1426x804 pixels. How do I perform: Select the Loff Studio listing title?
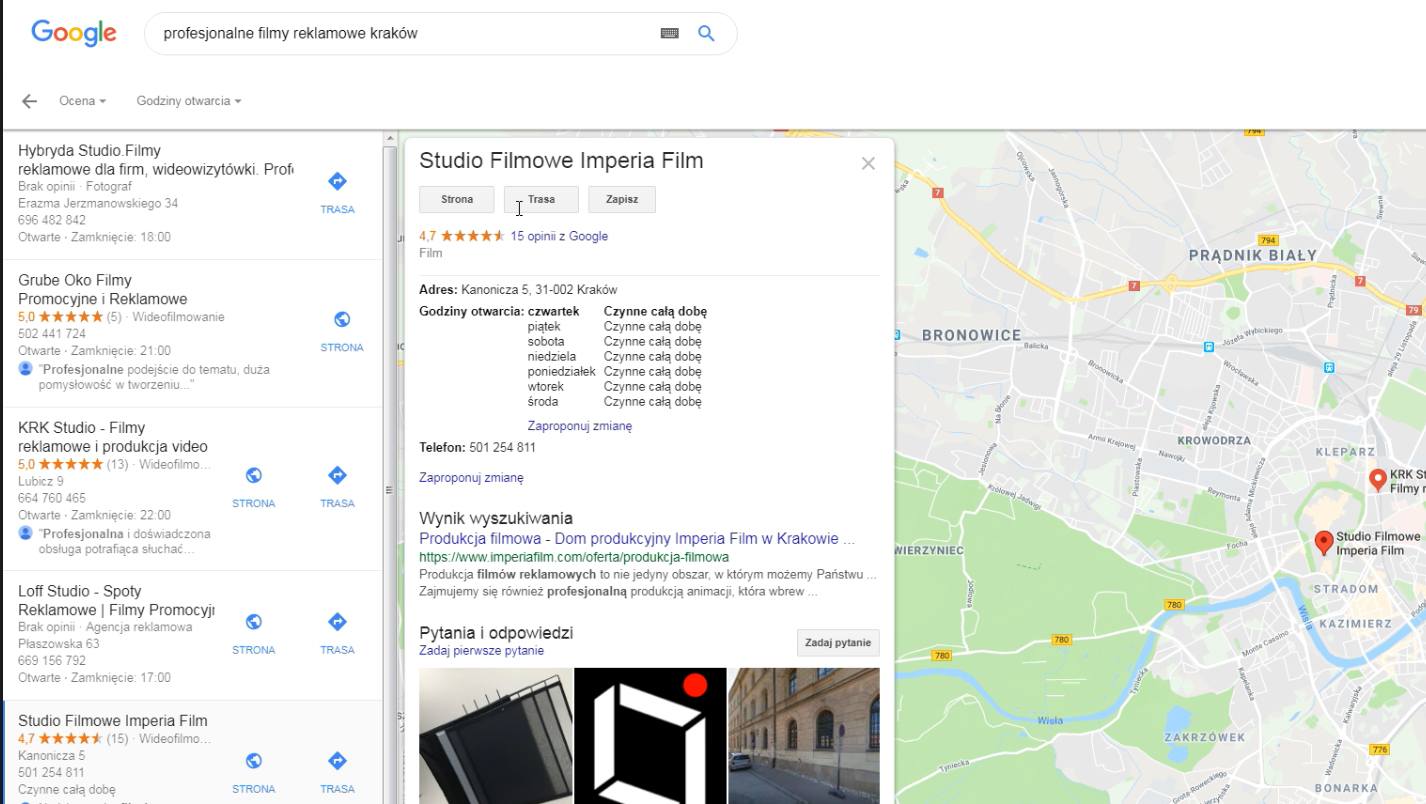pos(116,600)
